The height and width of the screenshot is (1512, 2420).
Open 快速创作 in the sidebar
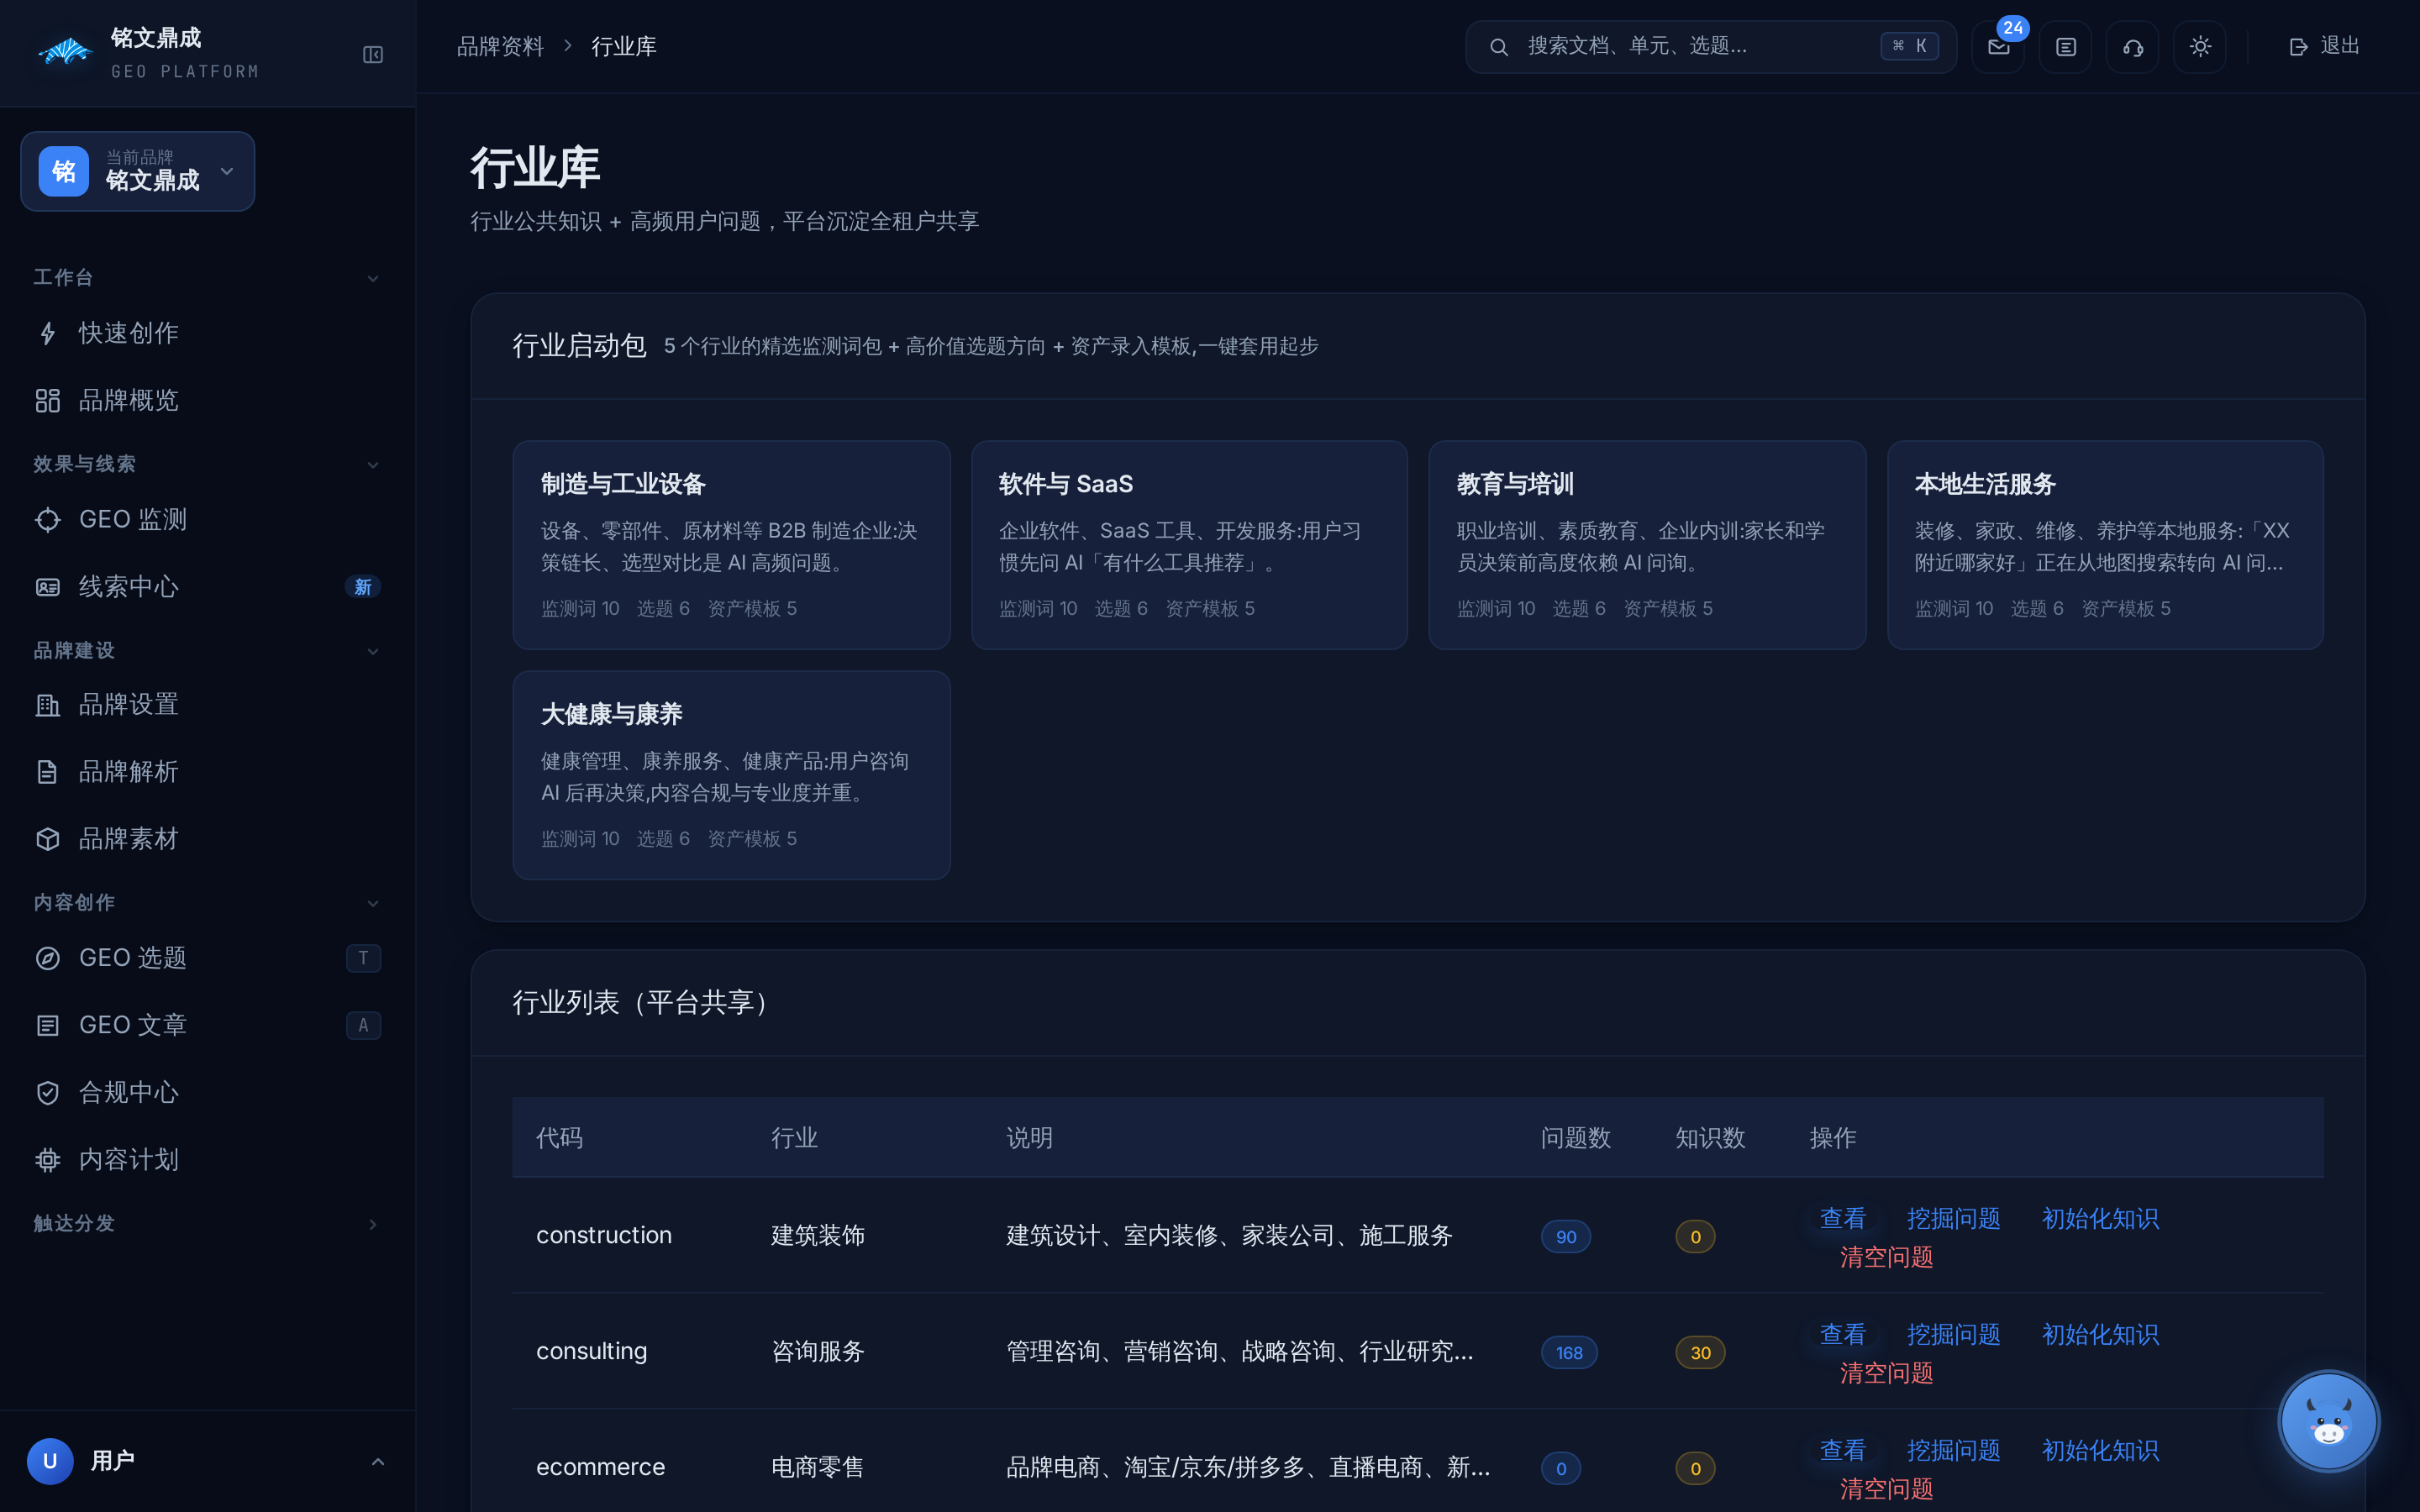(x=207, y=333)
